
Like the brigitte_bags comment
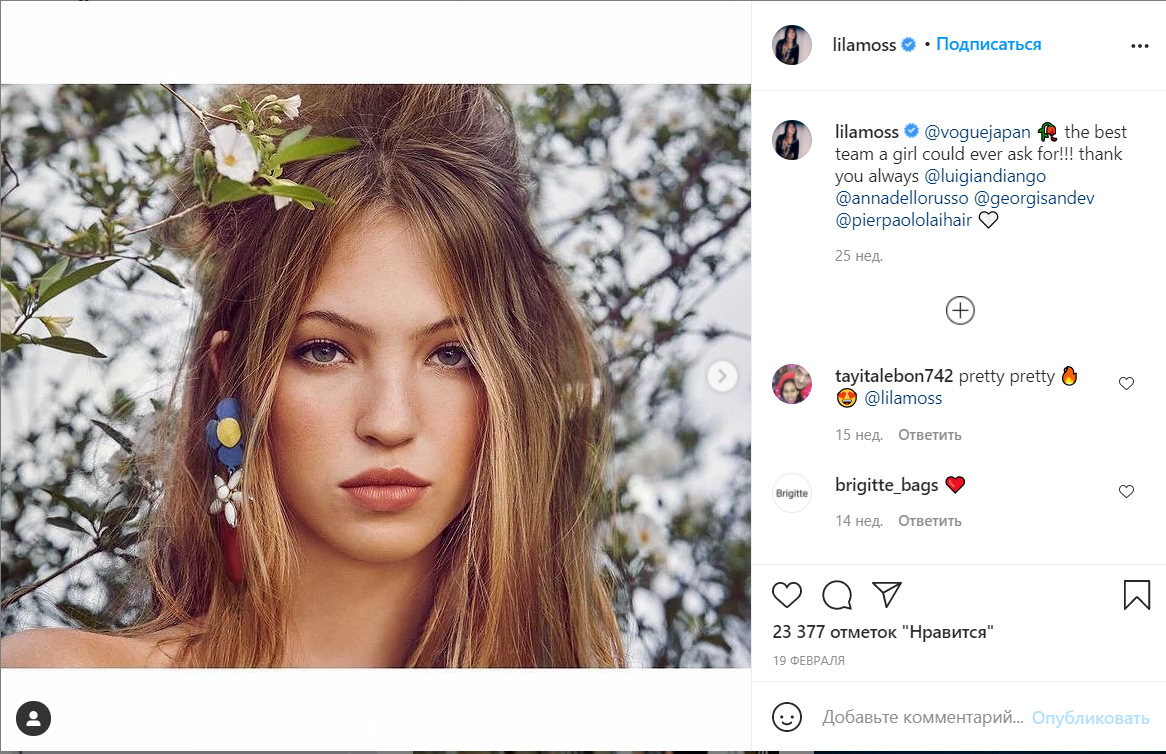click(1126, 491)
